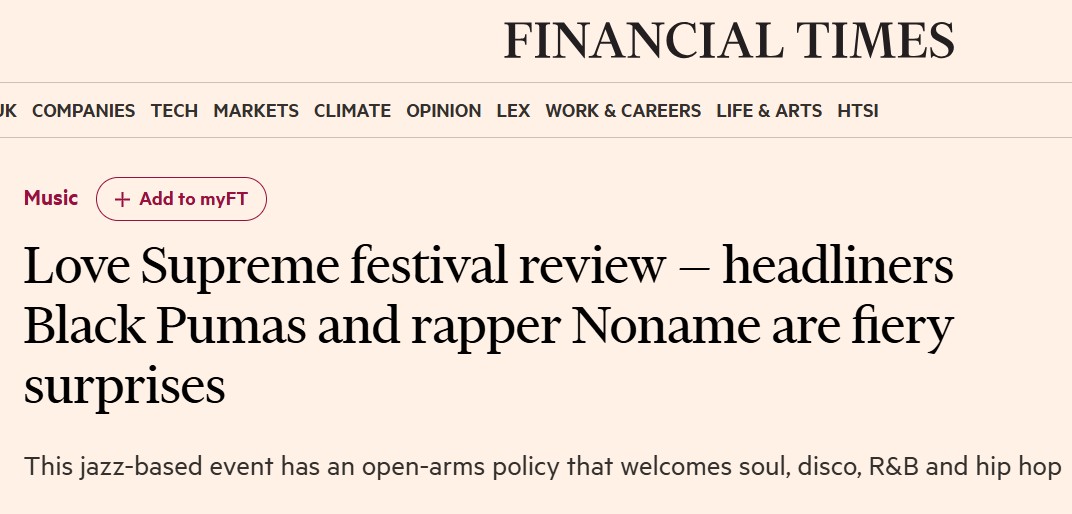The width and height of the screenshot is (1072, 514).
Task: Go to the Financial Times homepage logo
Action: (729, 41)
